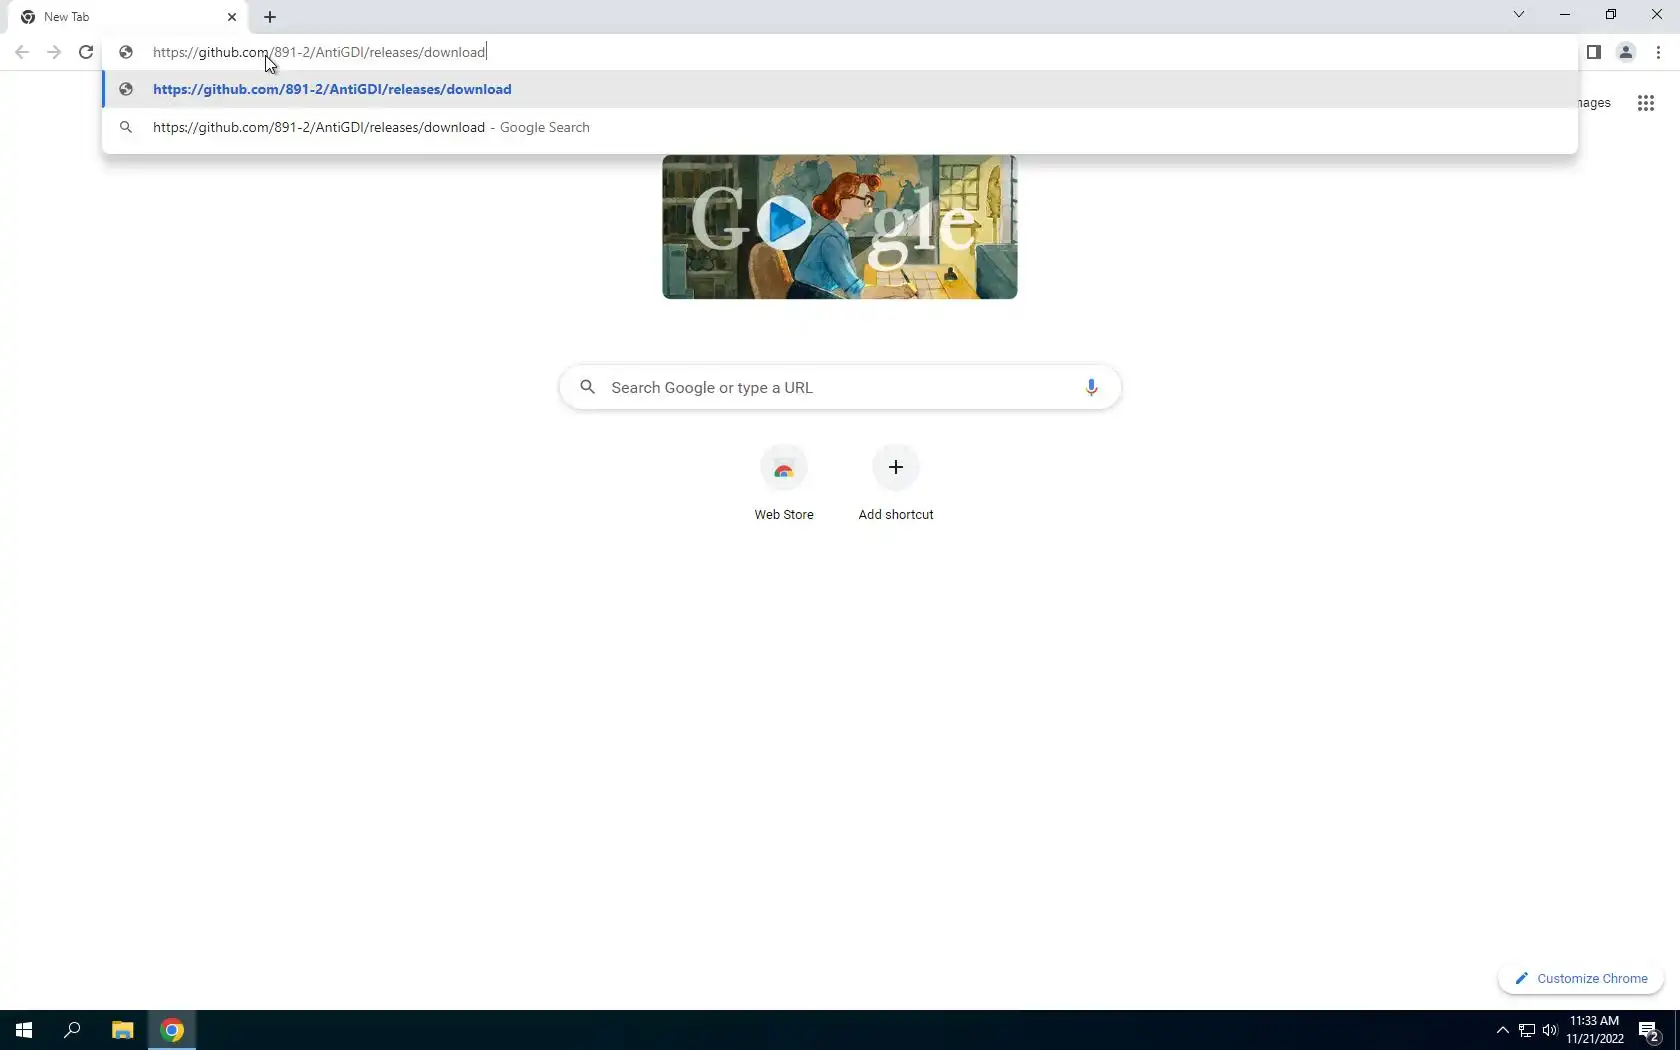Click the reload page icon

pyautogui.click(x=86, y=52)
